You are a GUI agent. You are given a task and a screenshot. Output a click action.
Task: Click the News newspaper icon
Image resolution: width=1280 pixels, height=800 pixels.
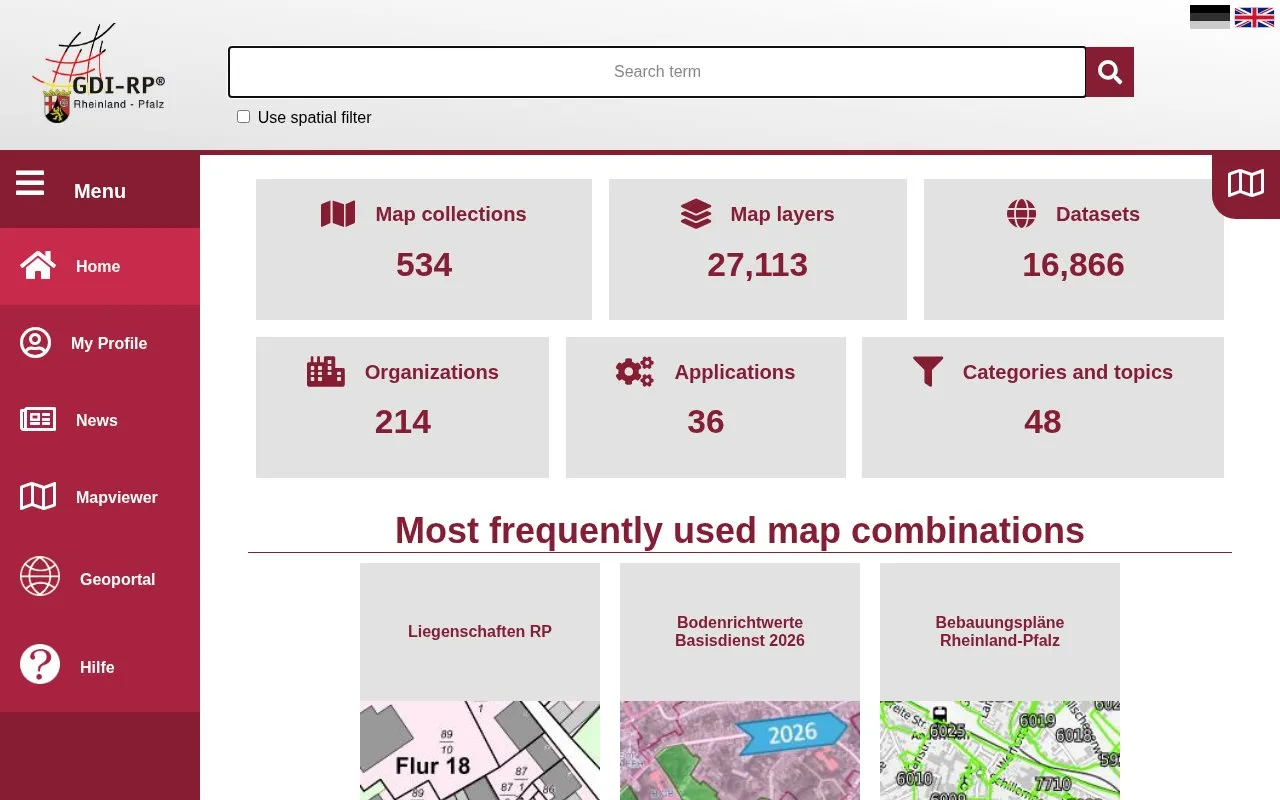(x=38, y=420)
